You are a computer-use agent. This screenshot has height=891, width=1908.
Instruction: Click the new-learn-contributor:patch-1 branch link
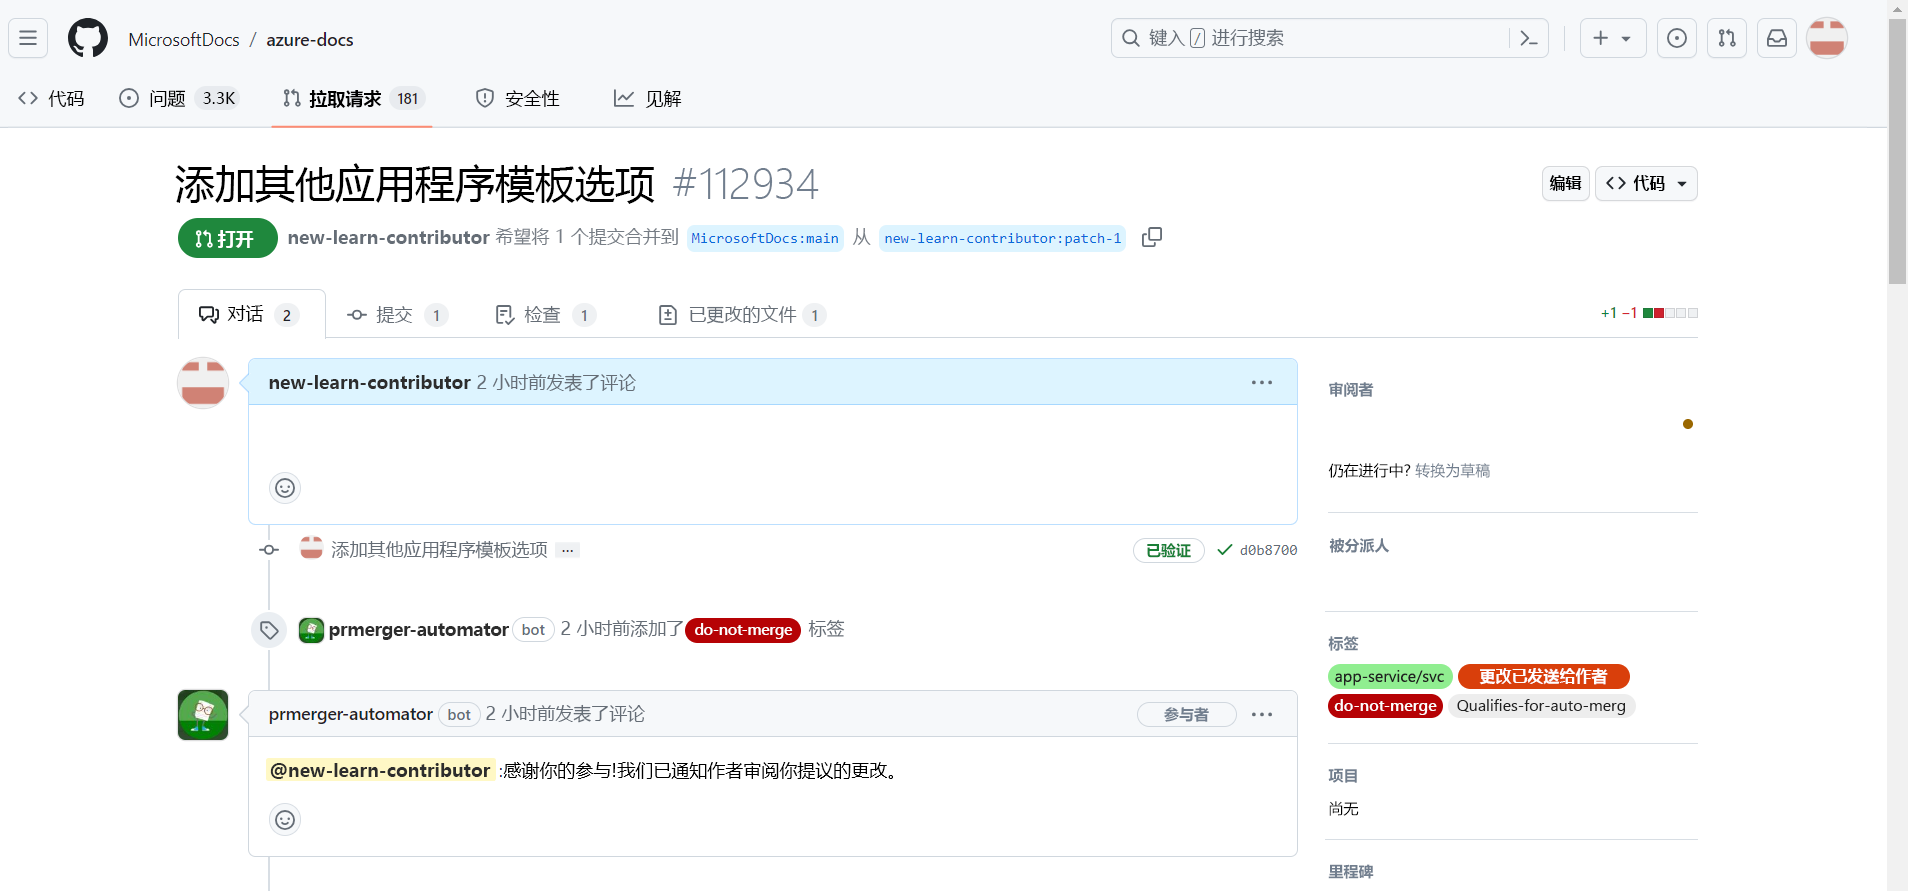coord(1003,238)
